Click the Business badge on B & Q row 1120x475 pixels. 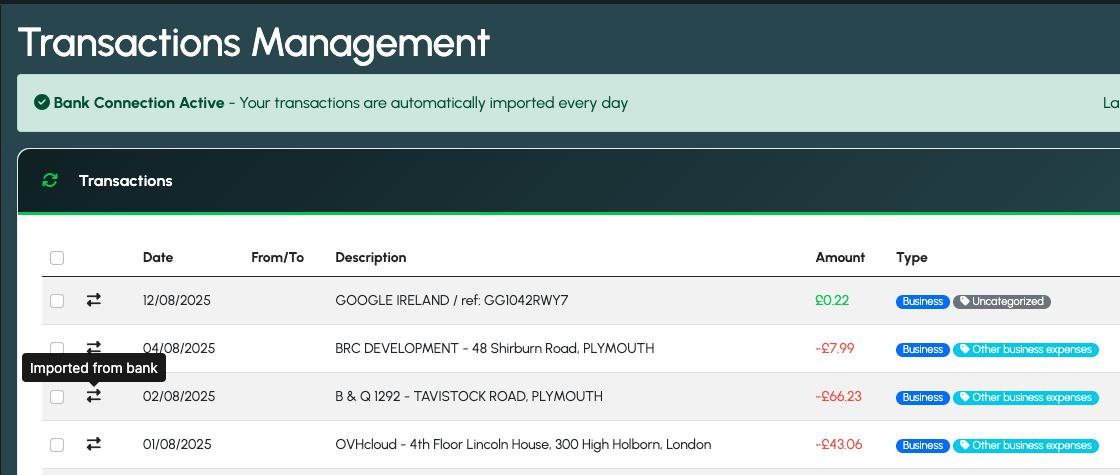(923, 397)
